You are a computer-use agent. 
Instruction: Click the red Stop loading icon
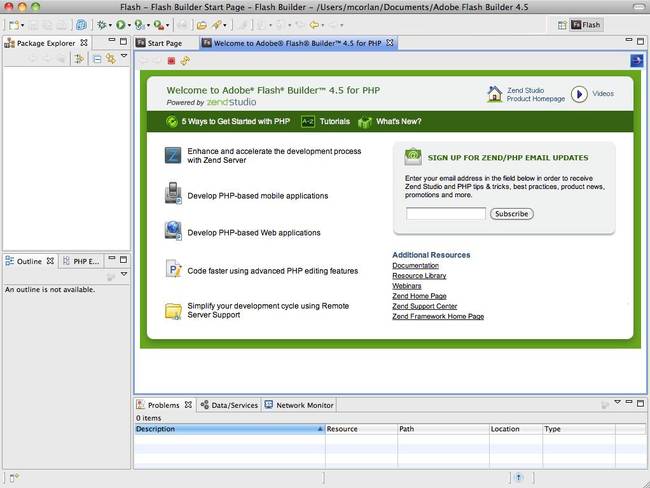(x=171, y=61)
